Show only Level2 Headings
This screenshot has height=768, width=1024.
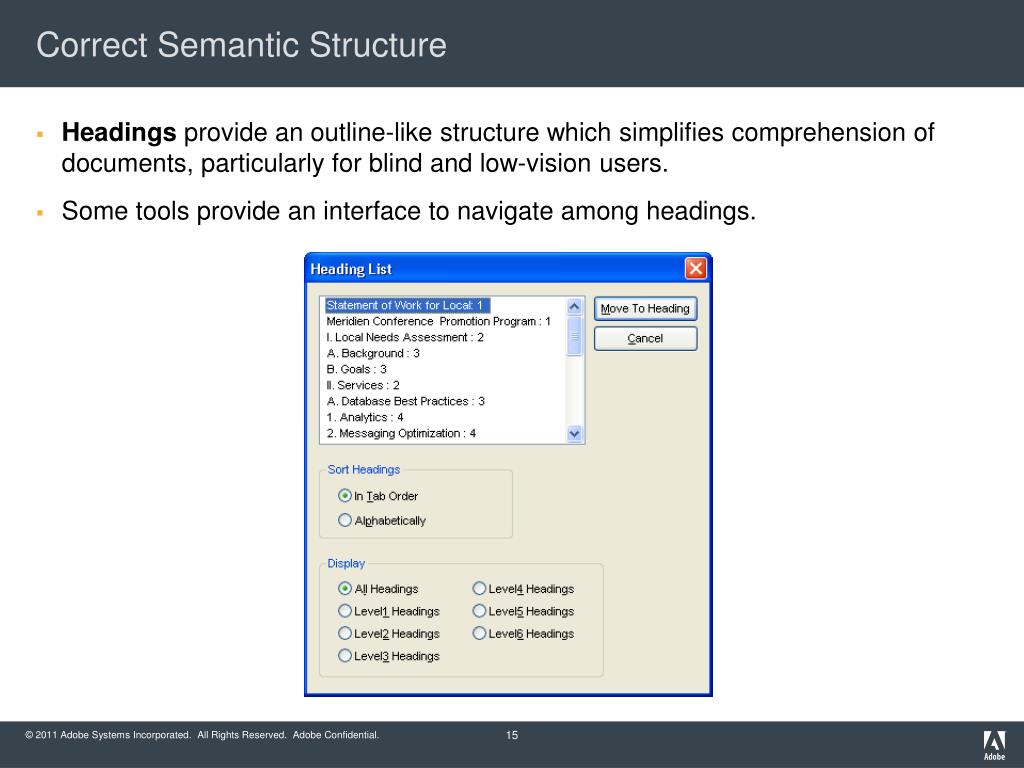pos(345,634)
